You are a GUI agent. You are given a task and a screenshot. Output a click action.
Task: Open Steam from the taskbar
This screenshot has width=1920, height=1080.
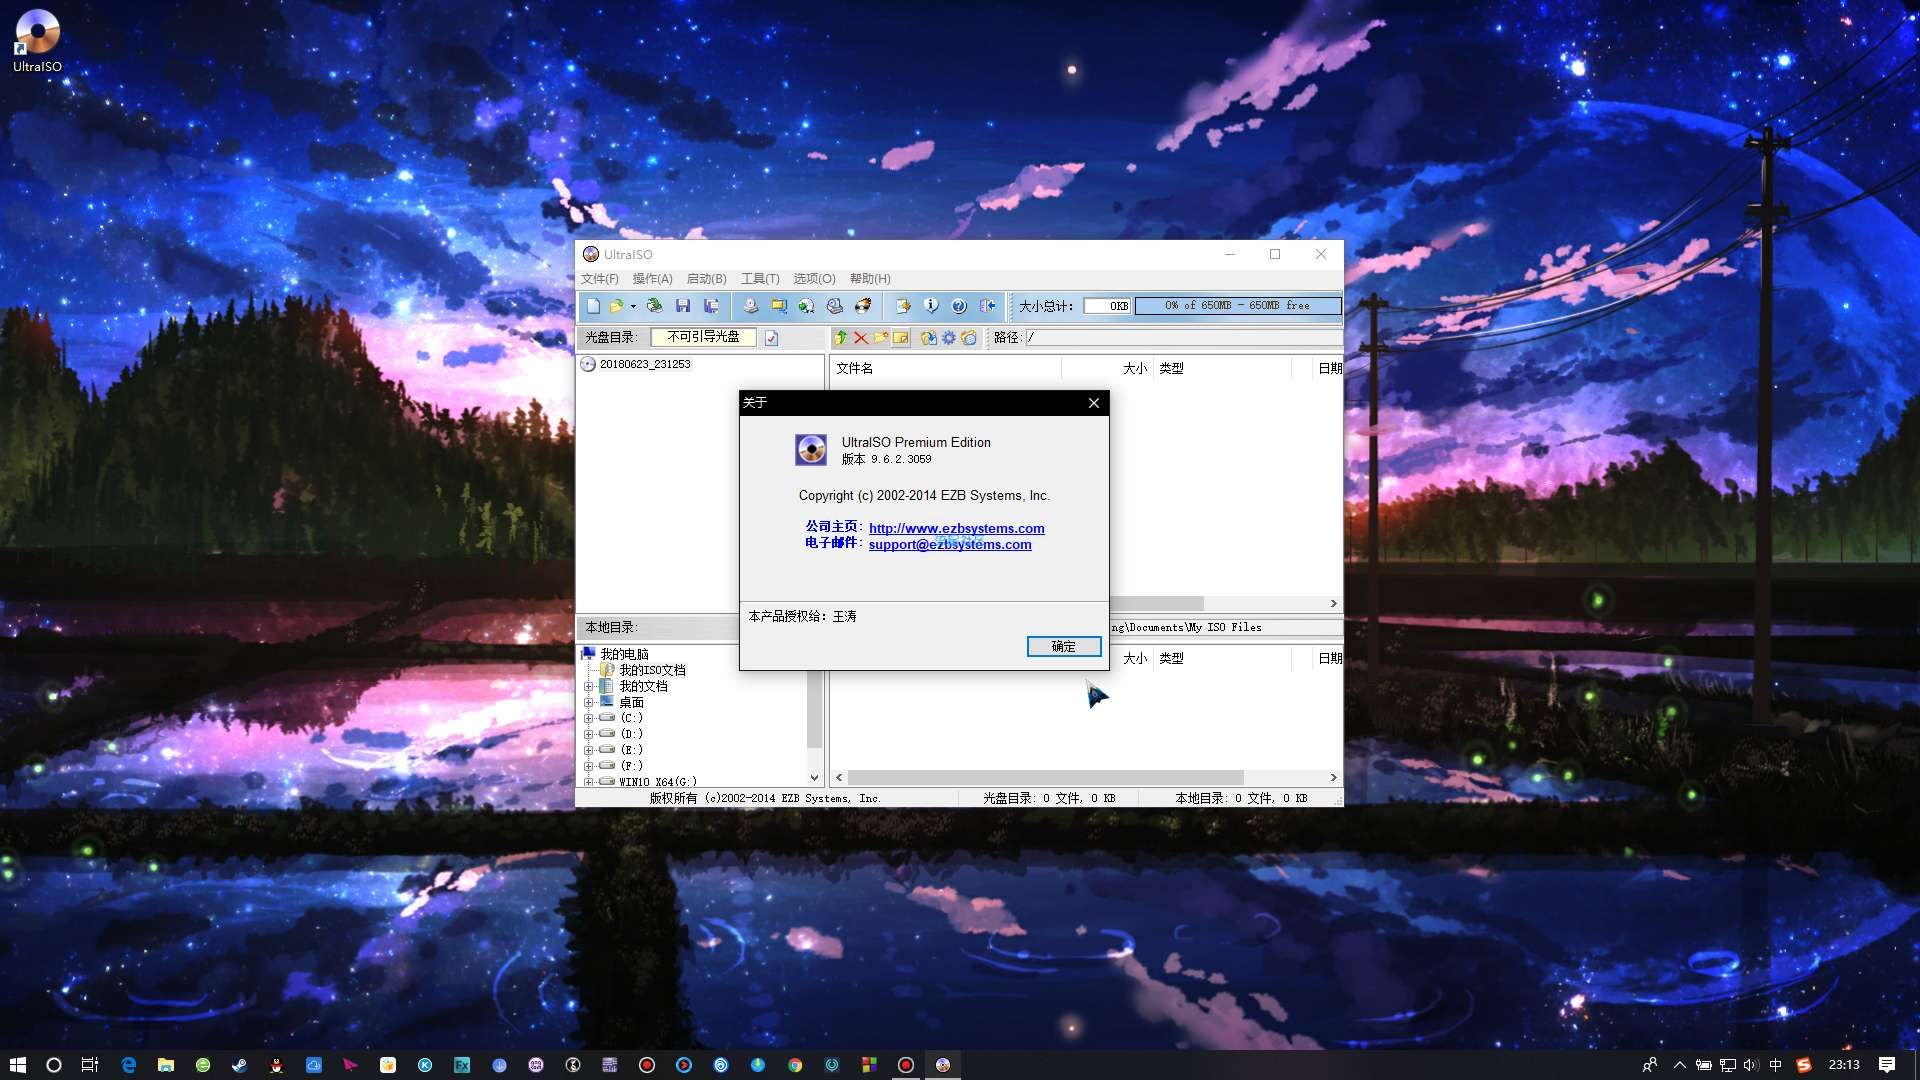click(240, 1065)
